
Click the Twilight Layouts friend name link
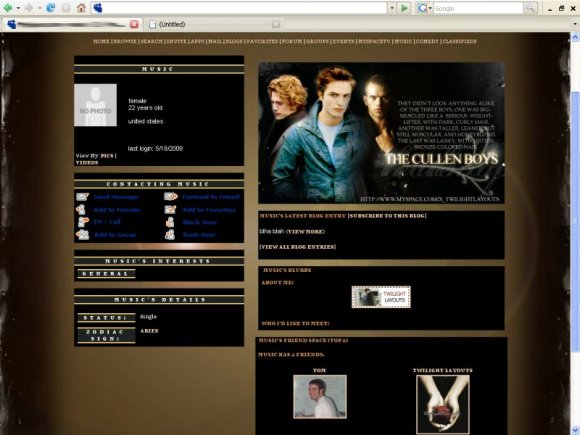pyautogui.click(x=442, y=370)
